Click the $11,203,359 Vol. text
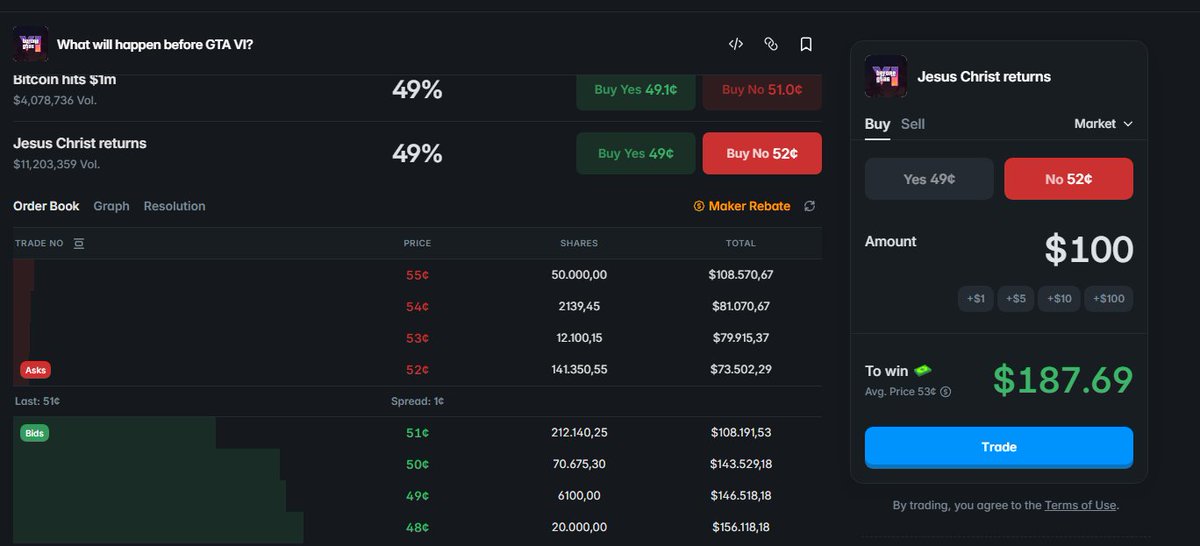Image resolution: width=1200 pixels, height=546 pixels. [56, 164]
